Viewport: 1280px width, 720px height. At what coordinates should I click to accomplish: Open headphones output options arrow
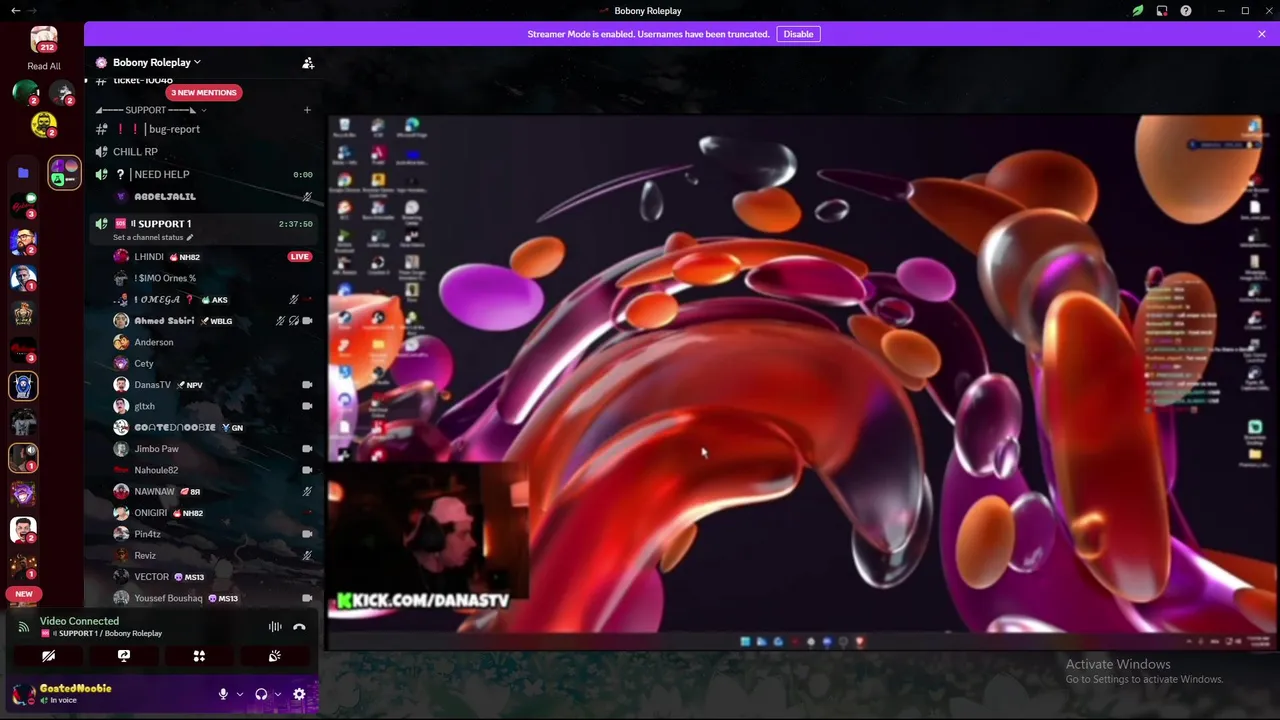coord(278,694)
